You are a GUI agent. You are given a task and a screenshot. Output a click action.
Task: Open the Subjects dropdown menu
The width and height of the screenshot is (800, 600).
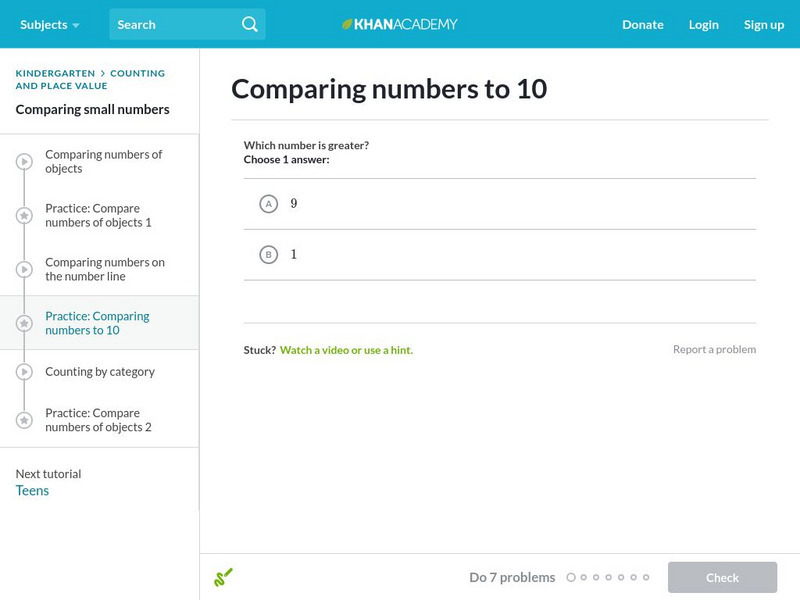[49, 24]
